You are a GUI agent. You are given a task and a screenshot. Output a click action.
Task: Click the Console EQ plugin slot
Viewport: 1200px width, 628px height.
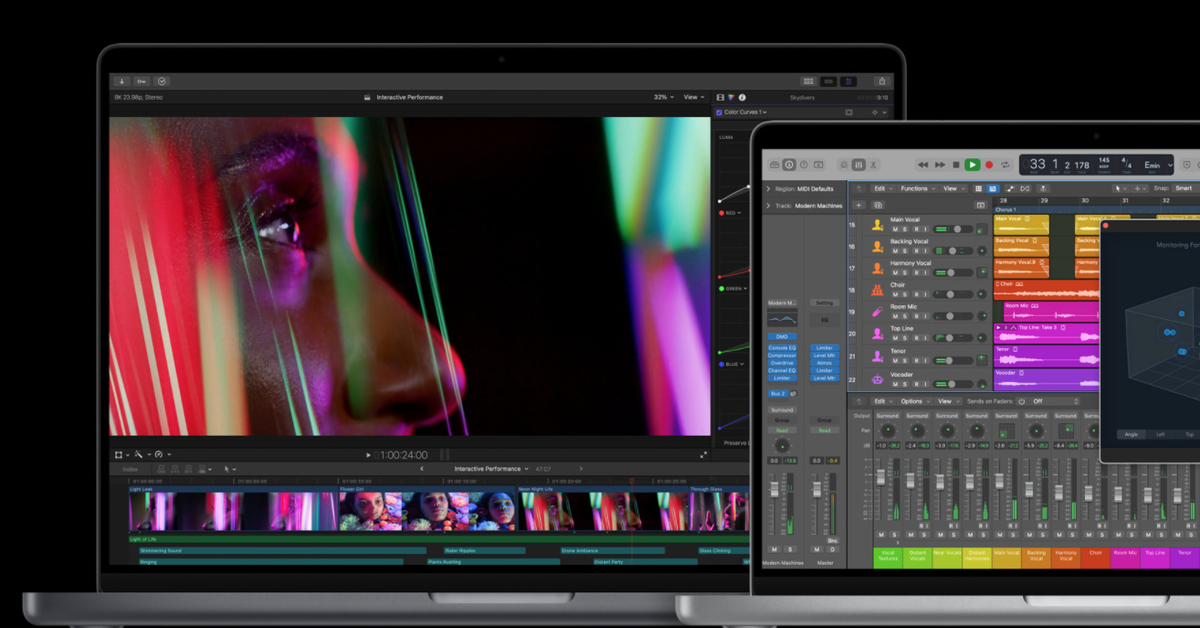pyautogui.click(x=782, y=348)
